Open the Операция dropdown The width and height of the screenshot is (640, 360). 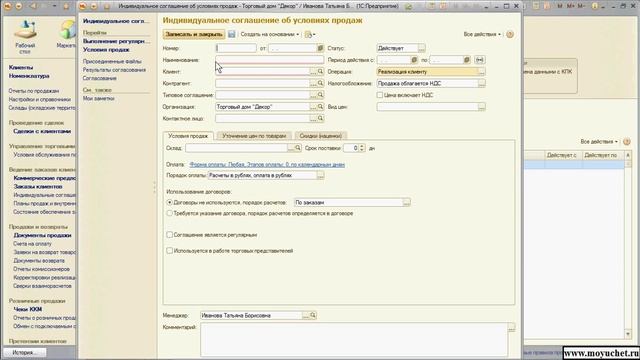(482, 72)
